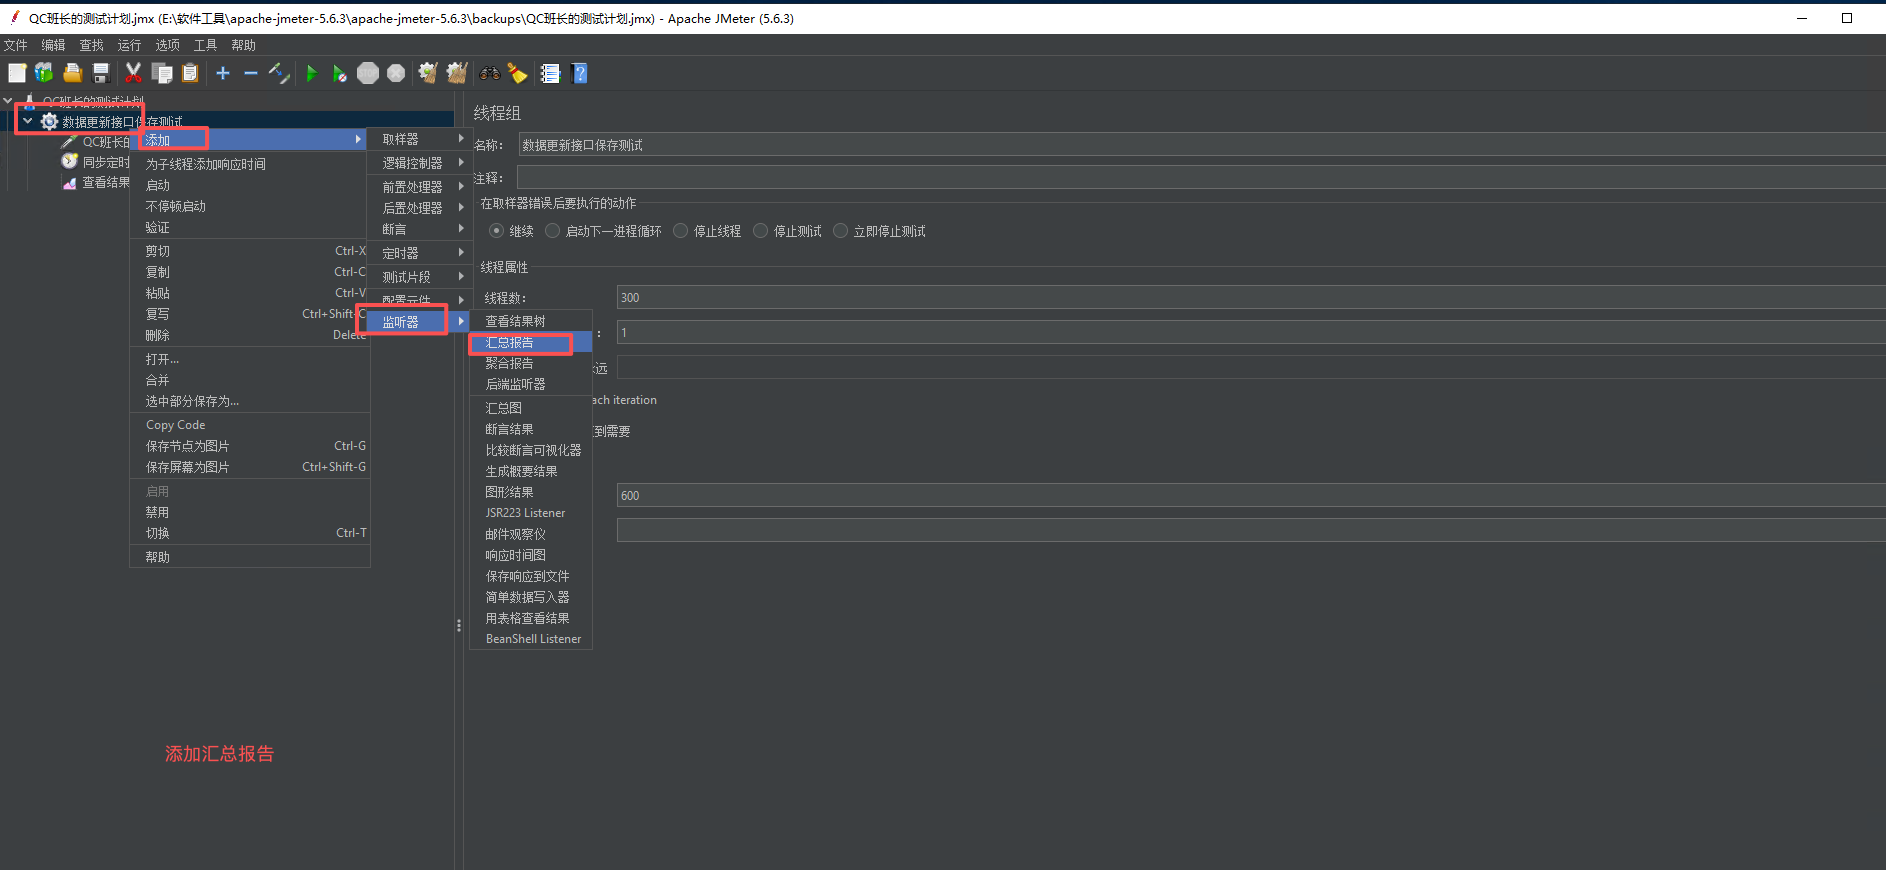Collapse the test plan root node

8,101
